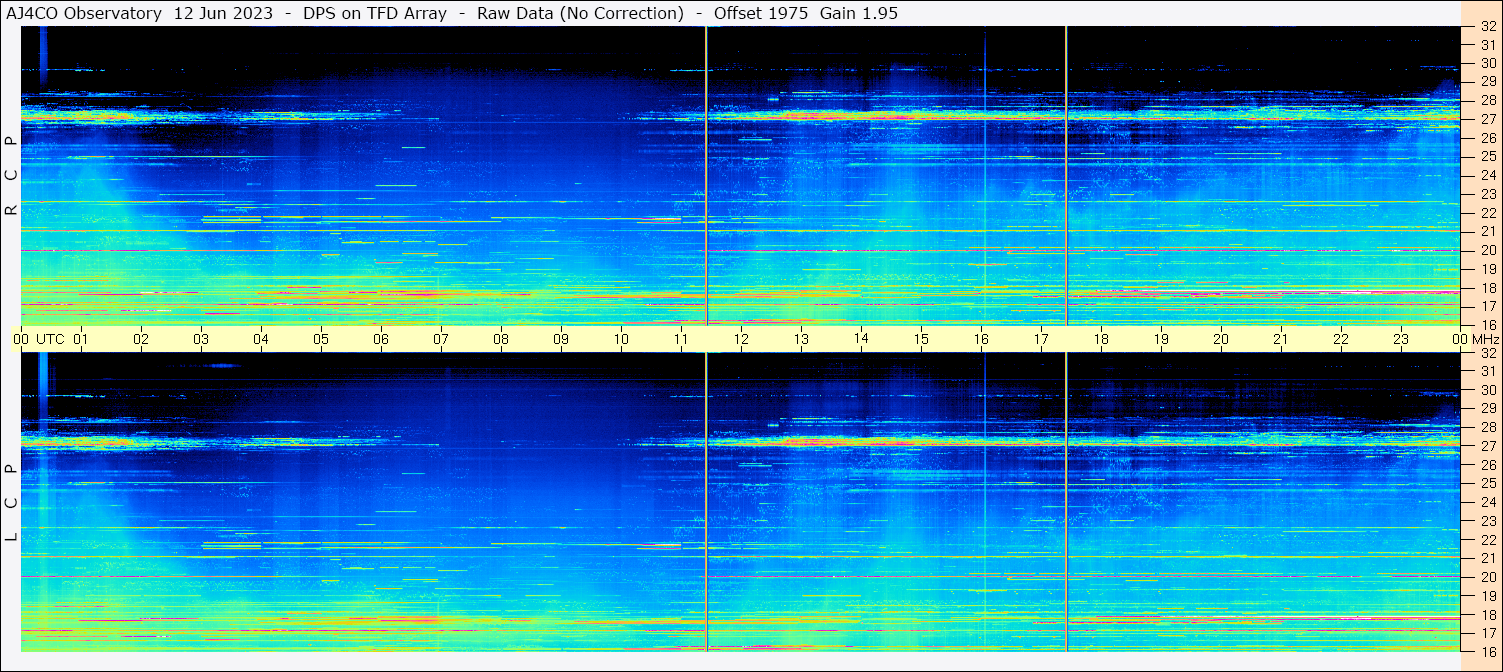Click the 17 MHz label on RCP scale
1503x672 pixels.
[1487, 306]
